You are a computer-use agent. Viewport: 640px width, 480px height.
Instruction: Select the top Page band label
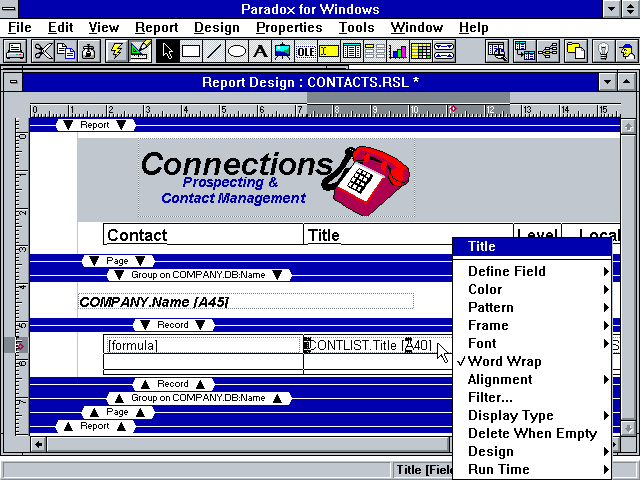tap(118, 260)
